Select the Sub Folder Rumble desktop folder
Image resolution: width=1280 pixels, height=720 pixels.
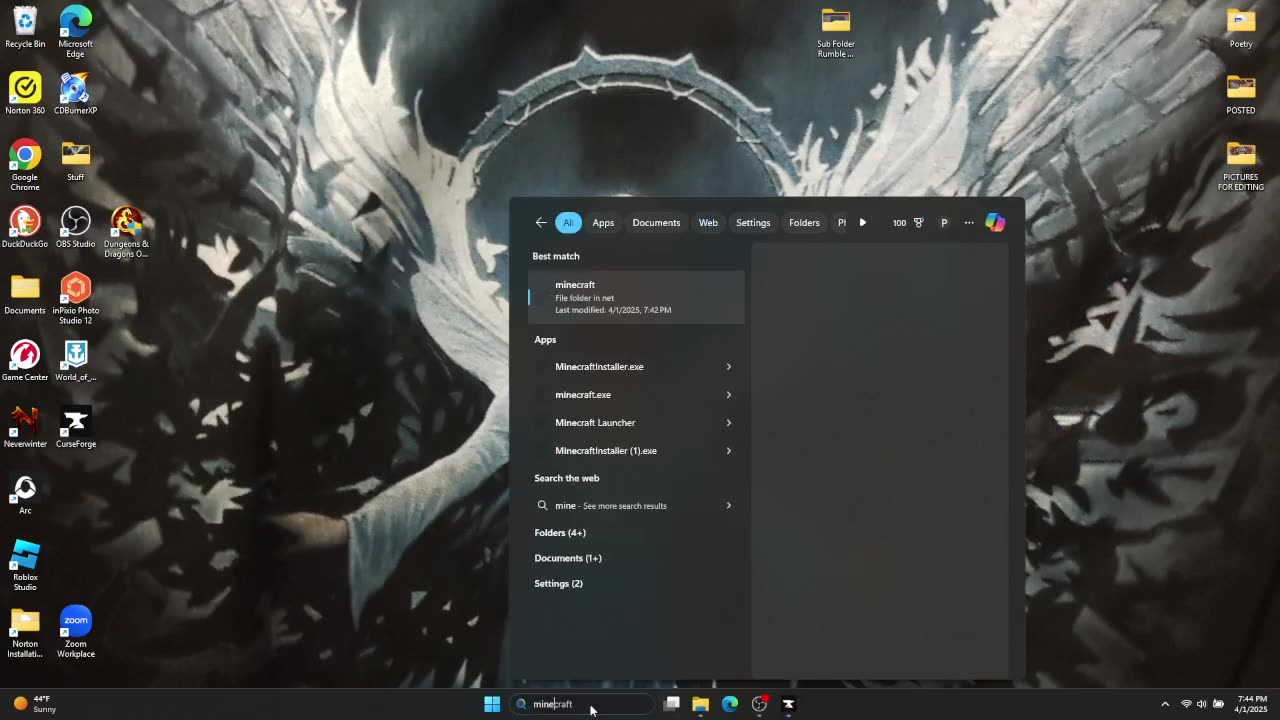(836, 32)
